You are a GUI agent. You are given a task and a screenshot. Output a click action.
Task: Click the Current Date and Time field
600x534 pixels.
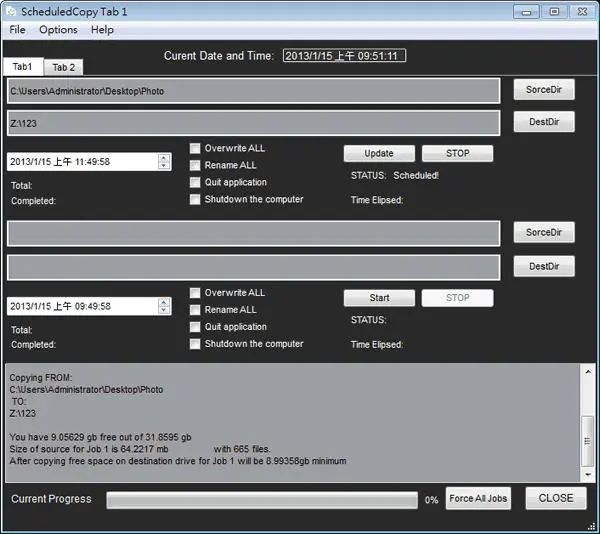[344, 55]
